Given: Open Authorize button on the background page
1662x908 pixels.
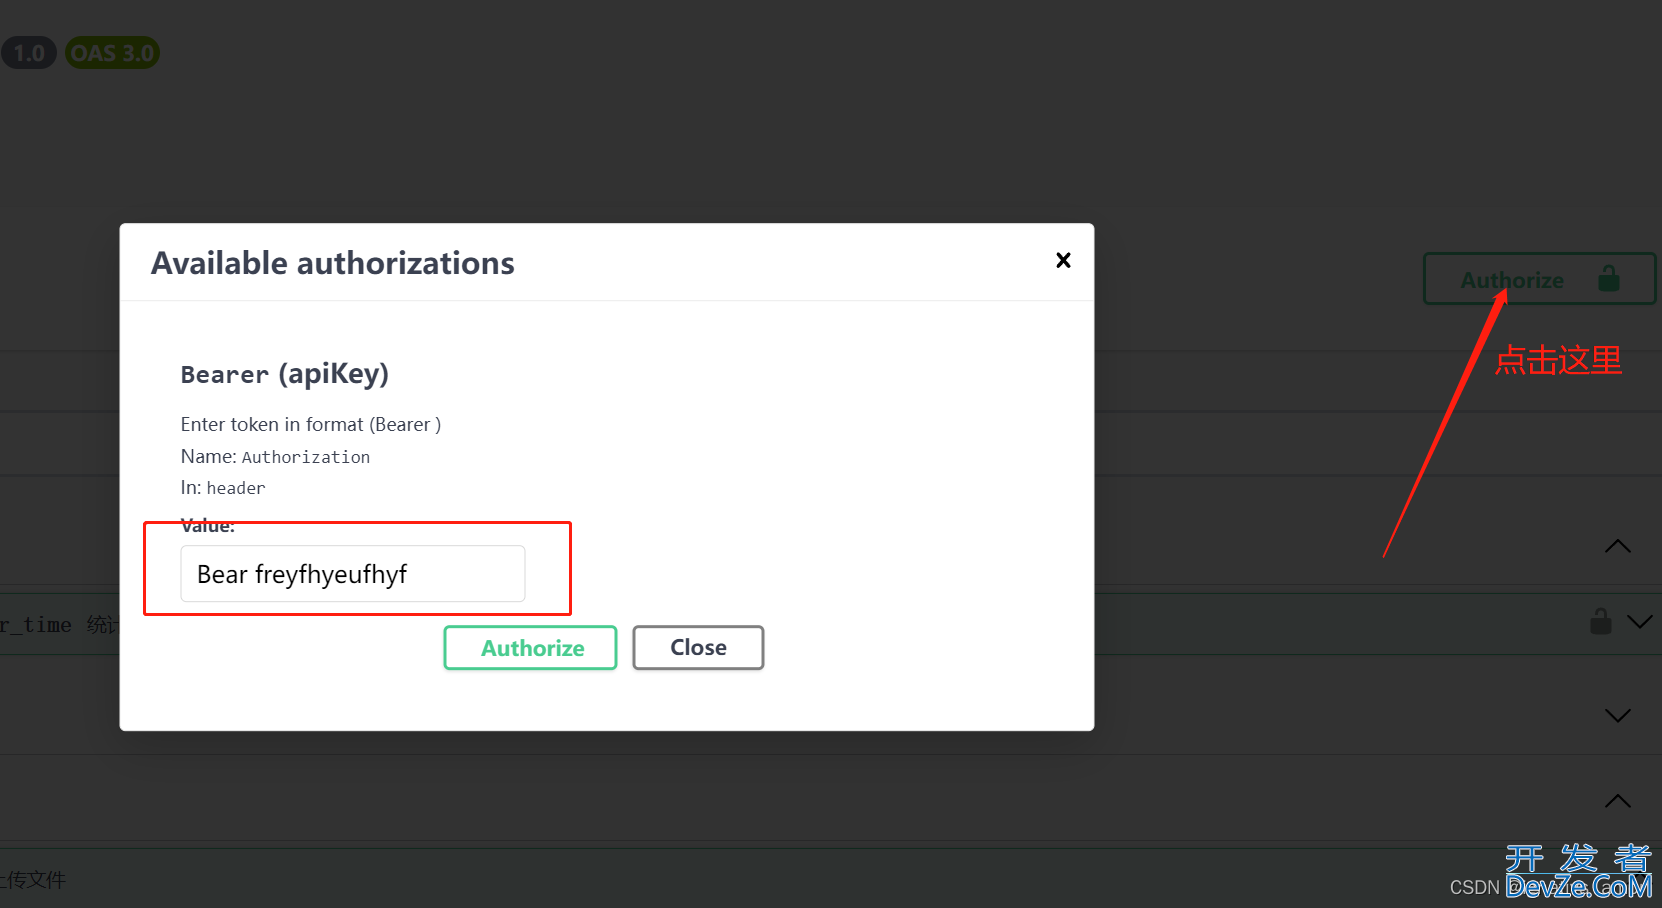Looking at the screenshot, I should [1539, 279].
